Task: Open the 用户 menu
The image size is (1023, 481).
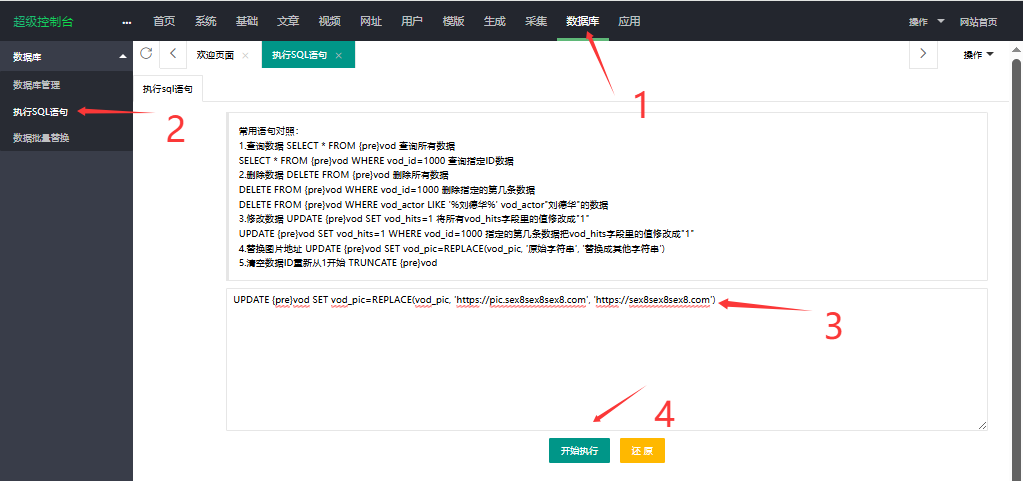Action: coord(412,21)
